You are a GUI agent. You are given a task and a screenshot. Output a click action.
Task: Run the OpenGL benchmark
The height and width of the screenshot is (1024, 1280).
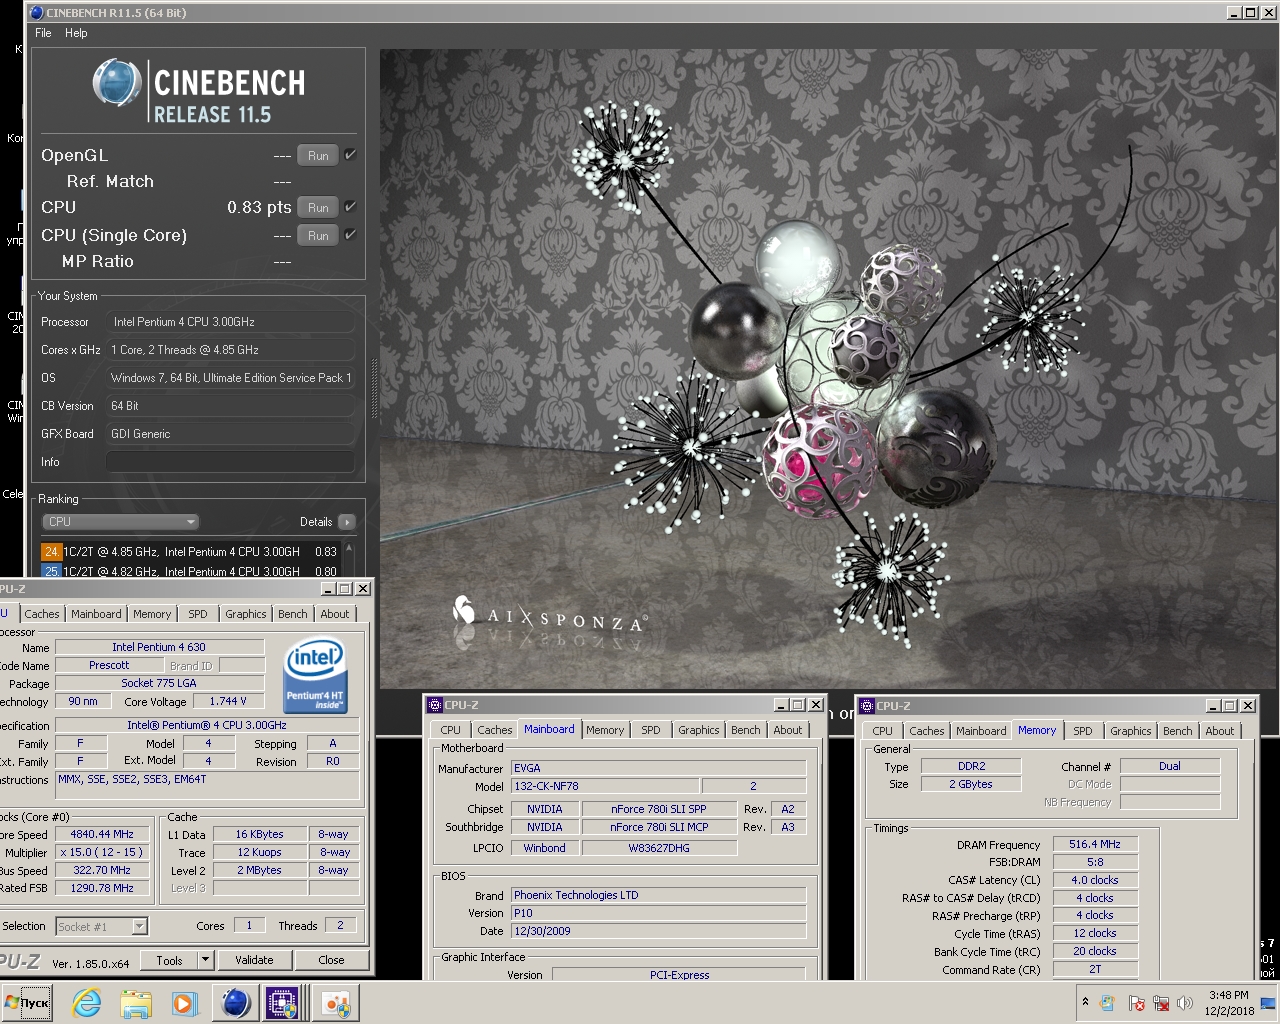tap(318, 155)
